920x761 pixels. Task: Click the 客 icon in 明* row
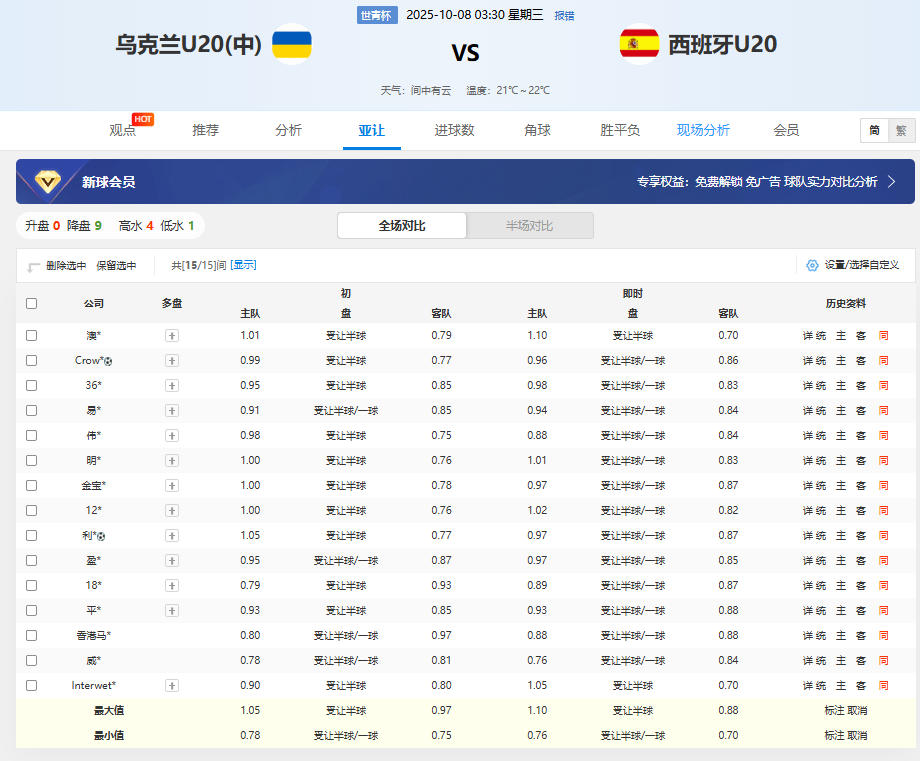[861, 461]
